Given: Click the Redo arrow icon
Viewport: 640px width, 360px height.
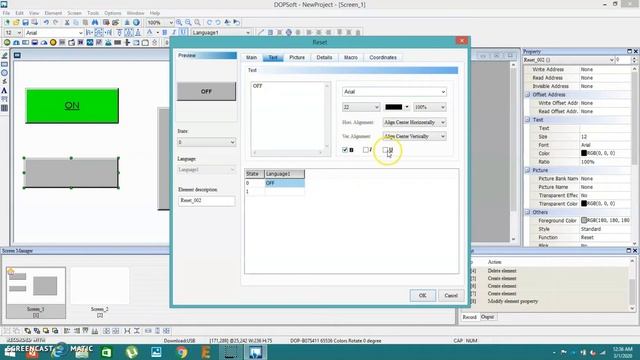Looking at the screenshot, I should pos(56,22).
